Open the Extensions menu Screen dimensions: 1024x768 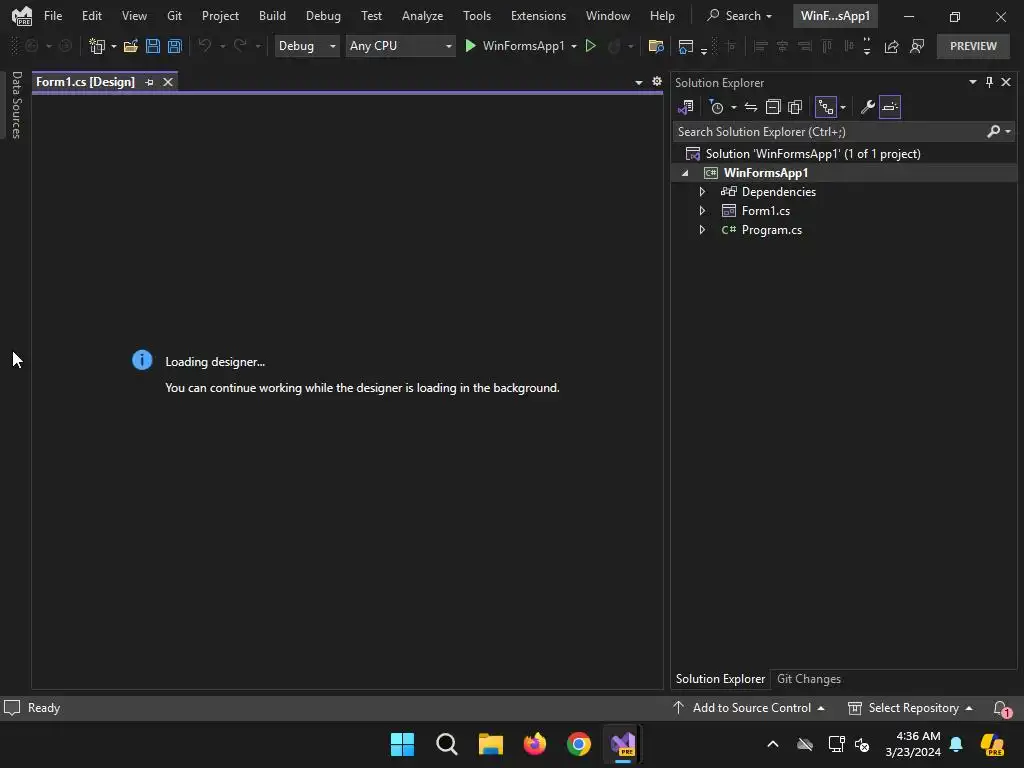[538, 16]
